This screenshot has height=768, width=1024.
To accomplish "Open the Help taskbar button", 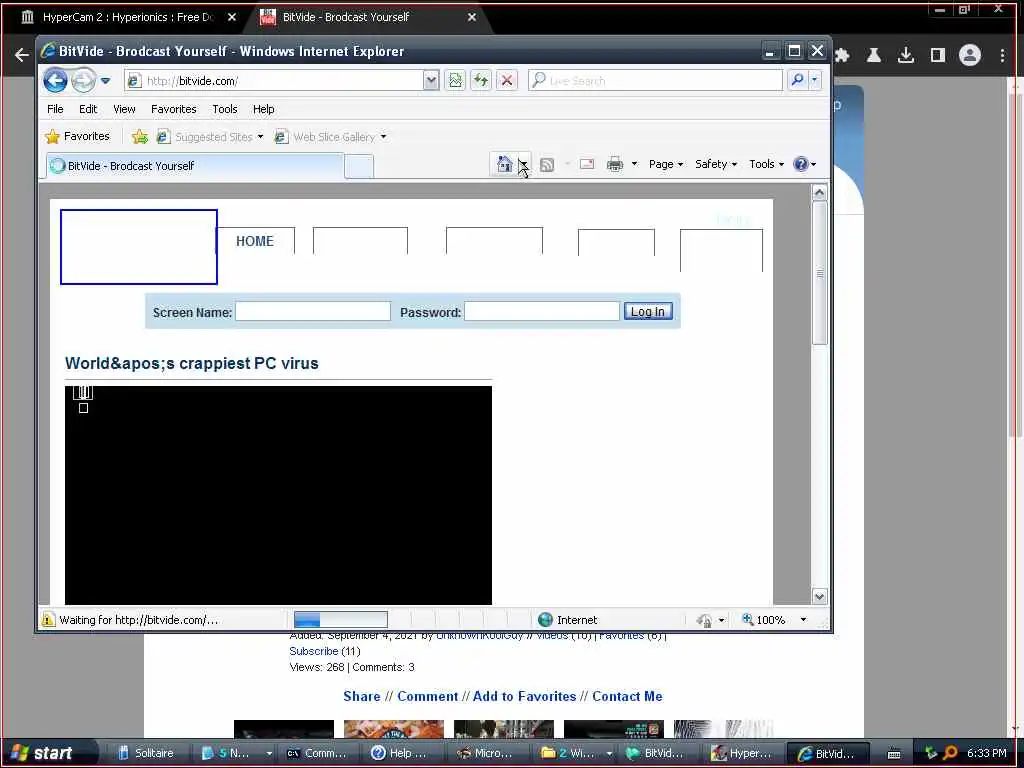I will [x=398, y=753].
